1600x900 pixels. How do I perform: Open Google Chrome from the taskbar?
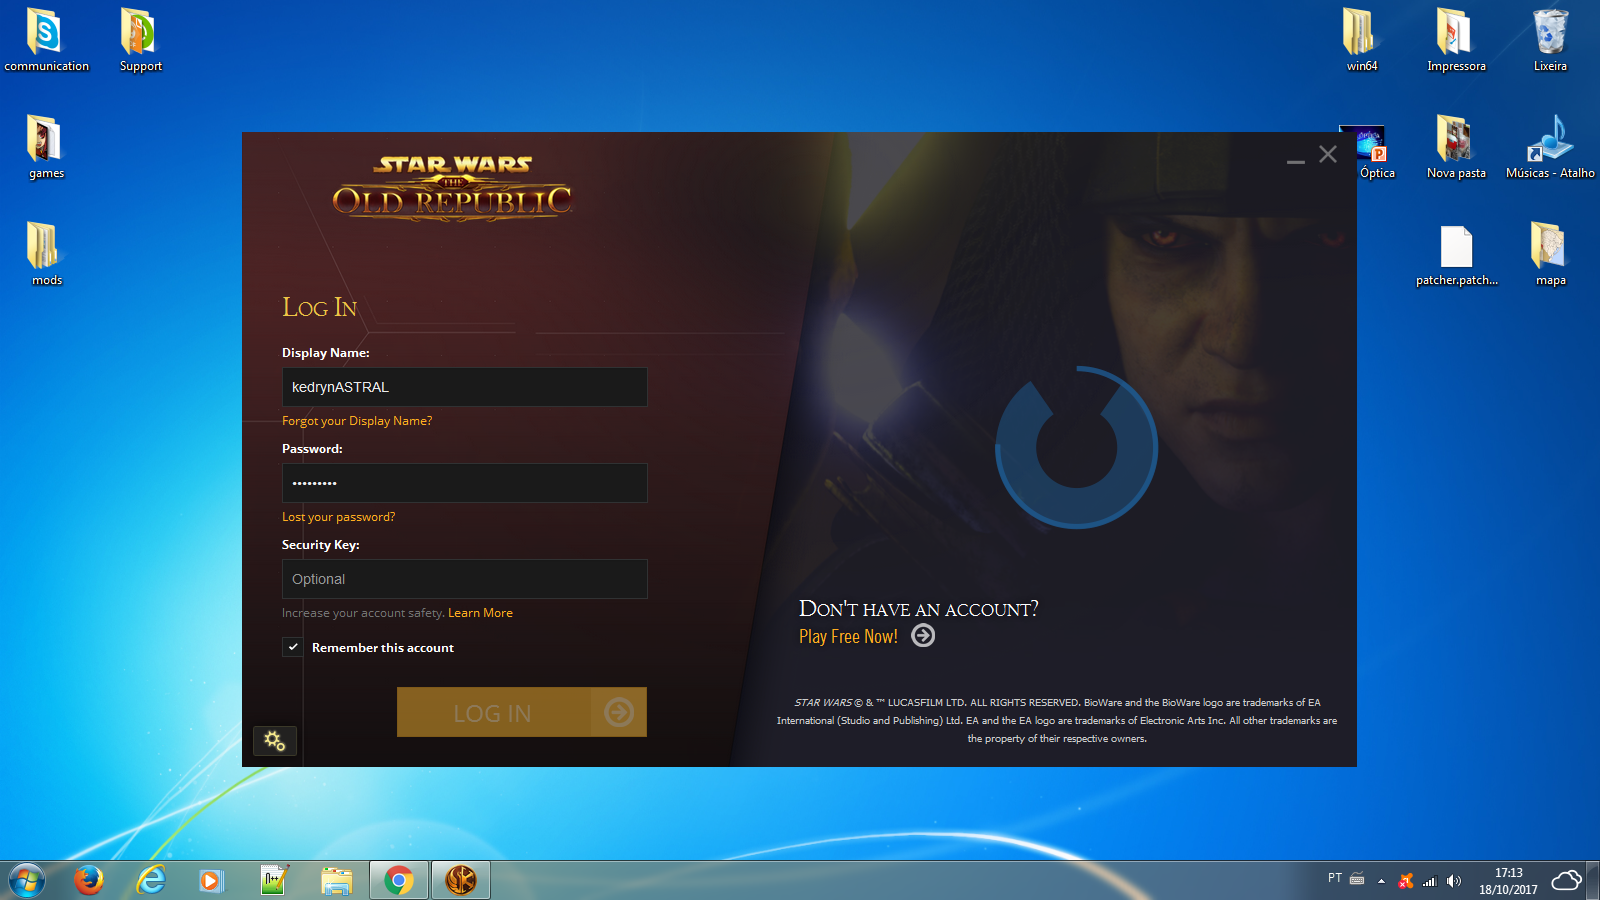coord(398,880)
